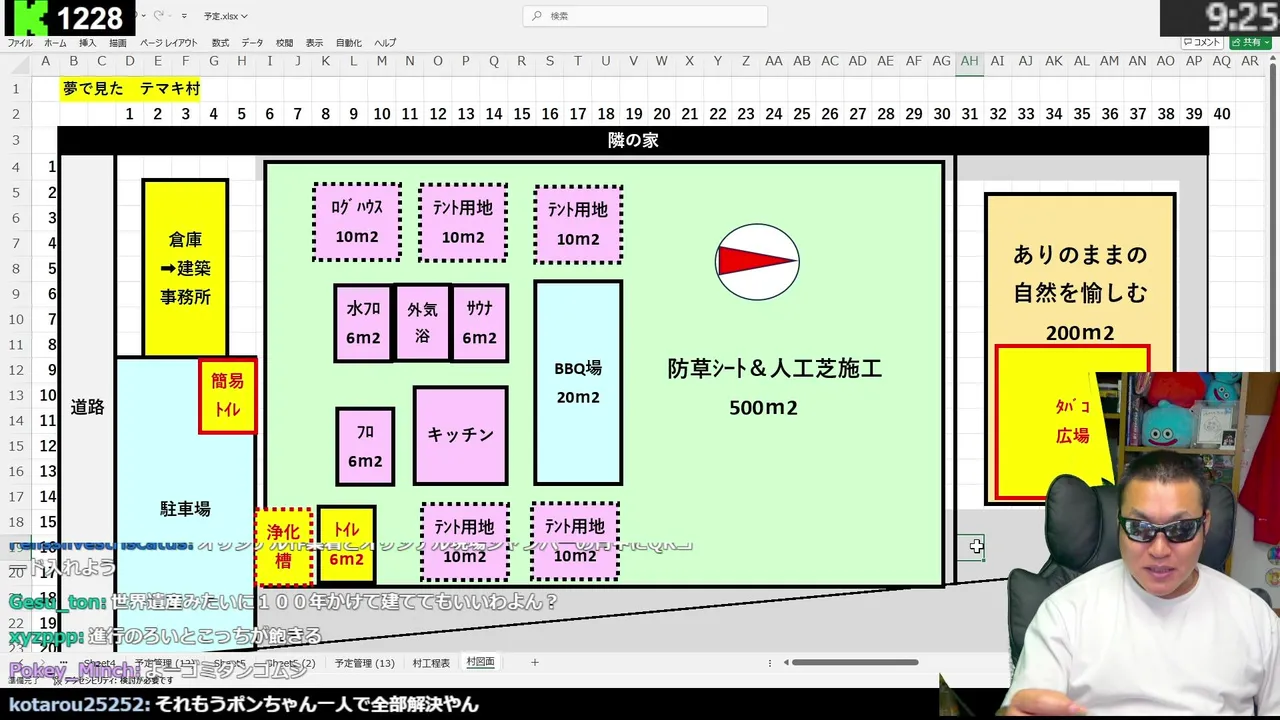Image resolution: width=1280 pixels, height=720 pixels.
Task: Open the Sheet5 (2) sheet tab
Action: tap(291, 663)
